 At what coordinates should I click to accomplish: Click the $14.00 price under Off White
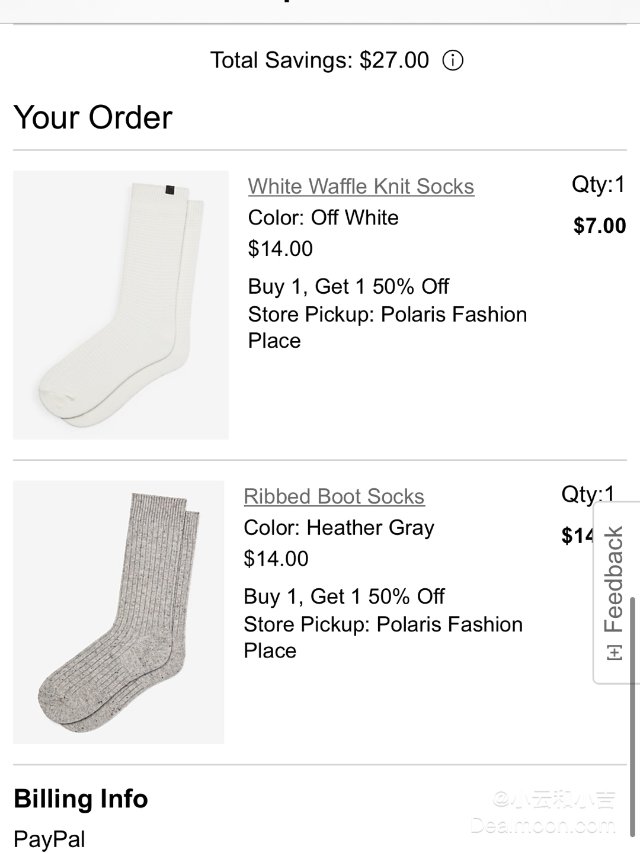tap(280, 248)
